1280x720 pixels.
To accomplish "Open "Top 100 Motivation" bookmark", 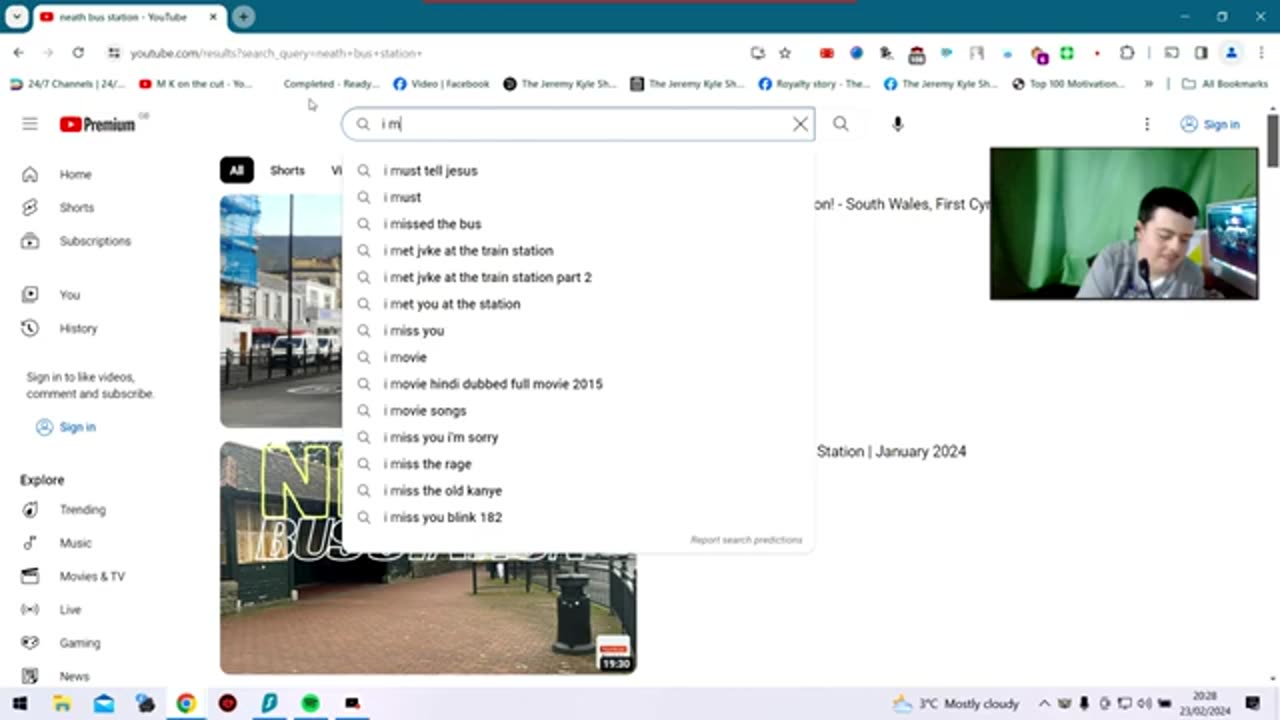I will click(x=1069, y=84).
